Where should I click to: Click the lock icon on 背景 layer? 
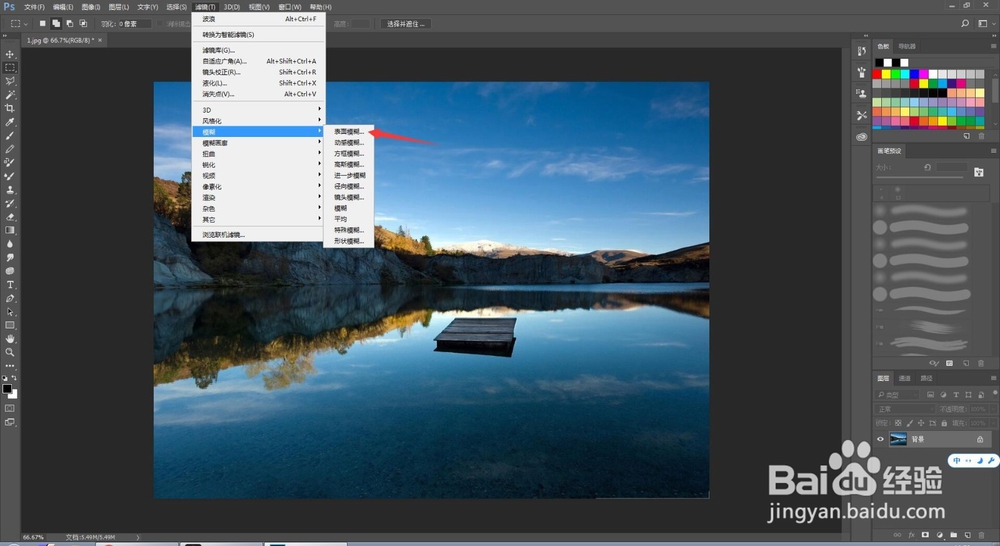[980, 439]
